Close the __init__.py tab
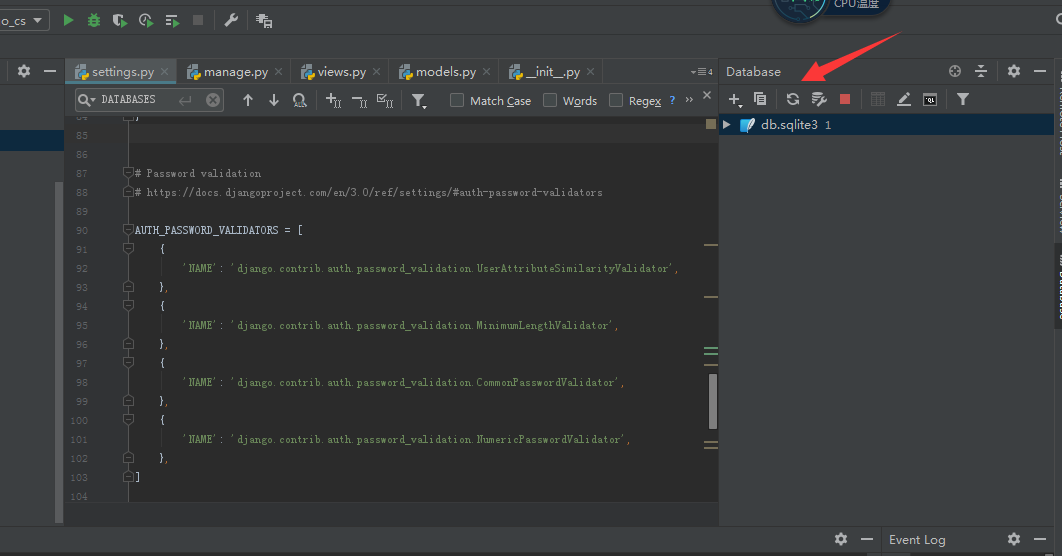The image size is (1062, 556). (x=591, y=72)
